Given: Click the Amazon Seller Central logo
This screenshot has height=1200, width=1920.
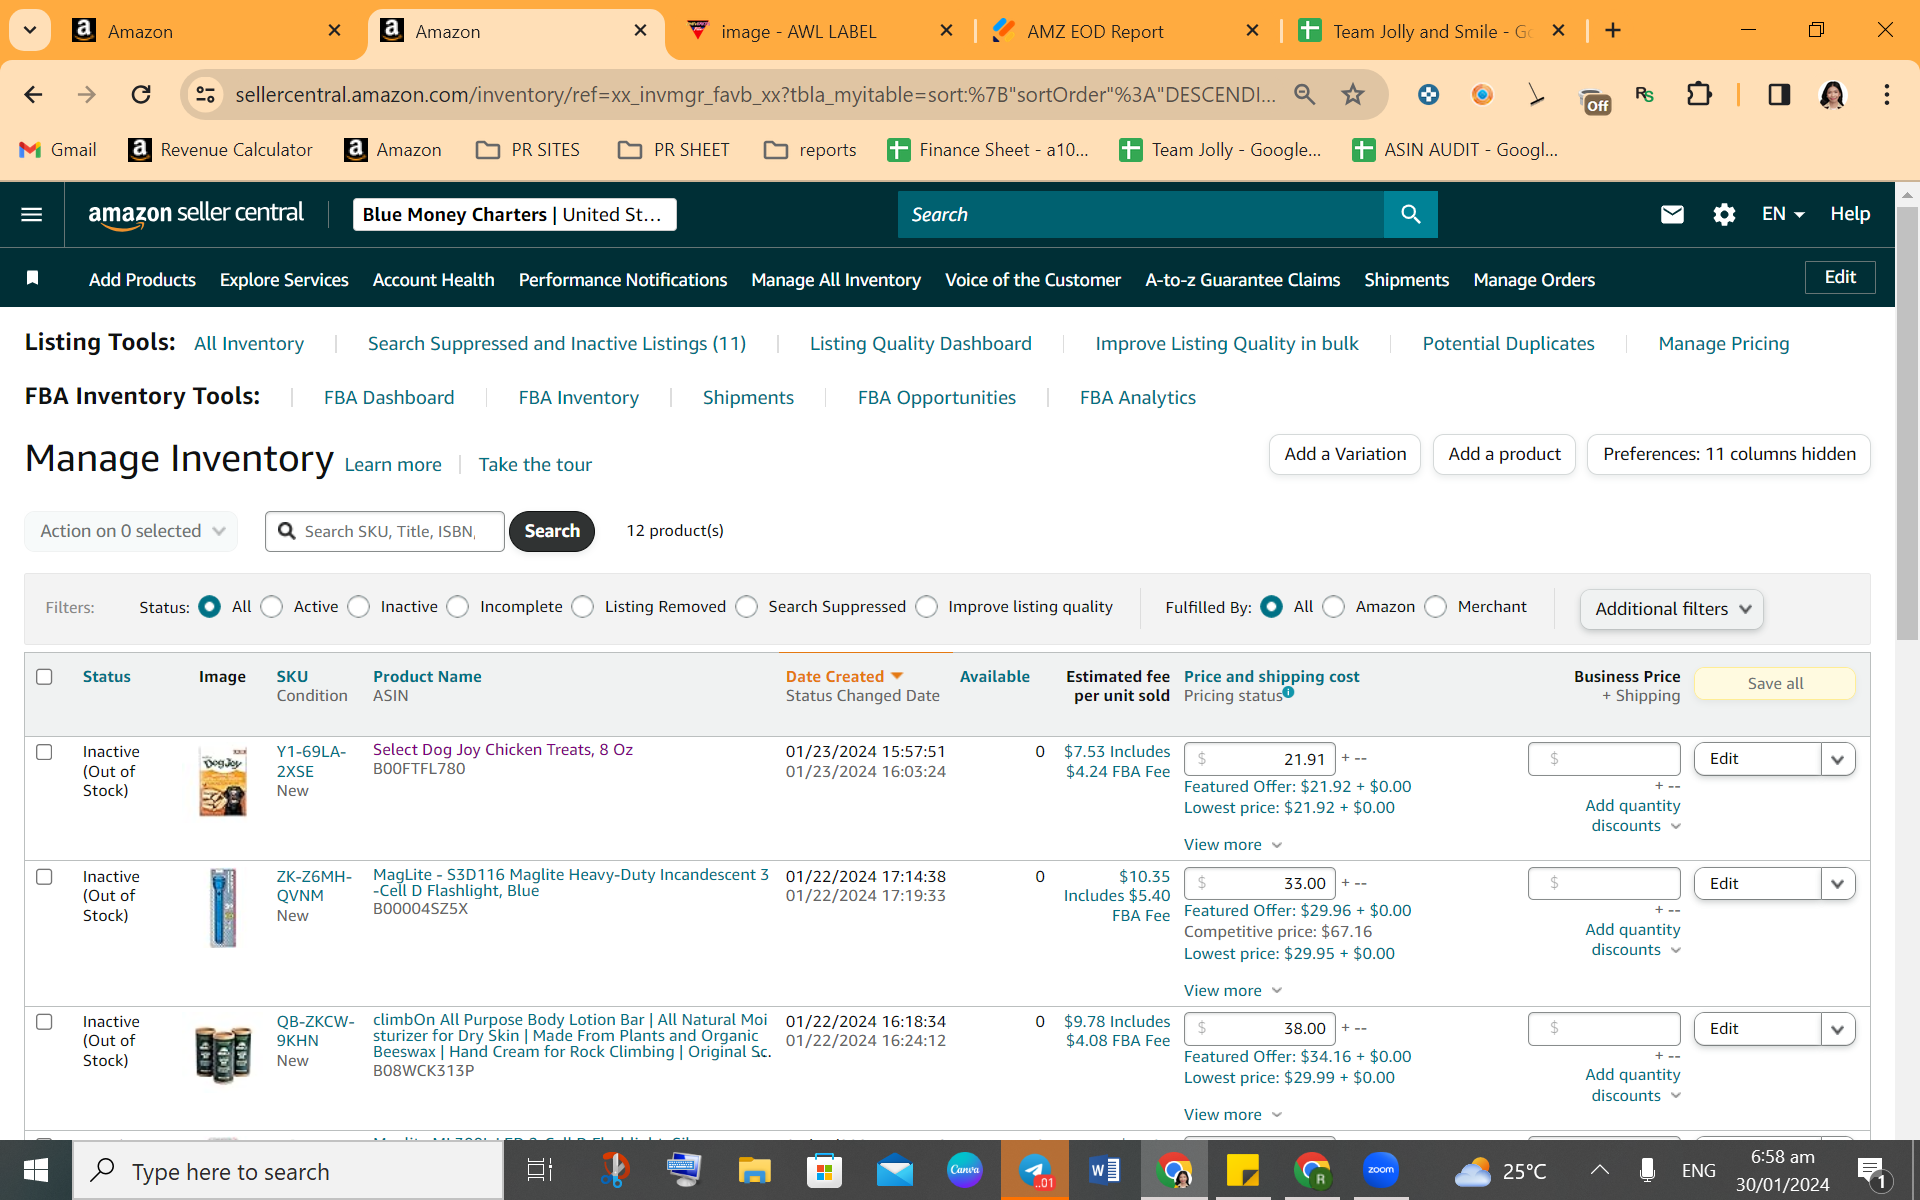Looking at the screenshot, I should click(196, 214).
